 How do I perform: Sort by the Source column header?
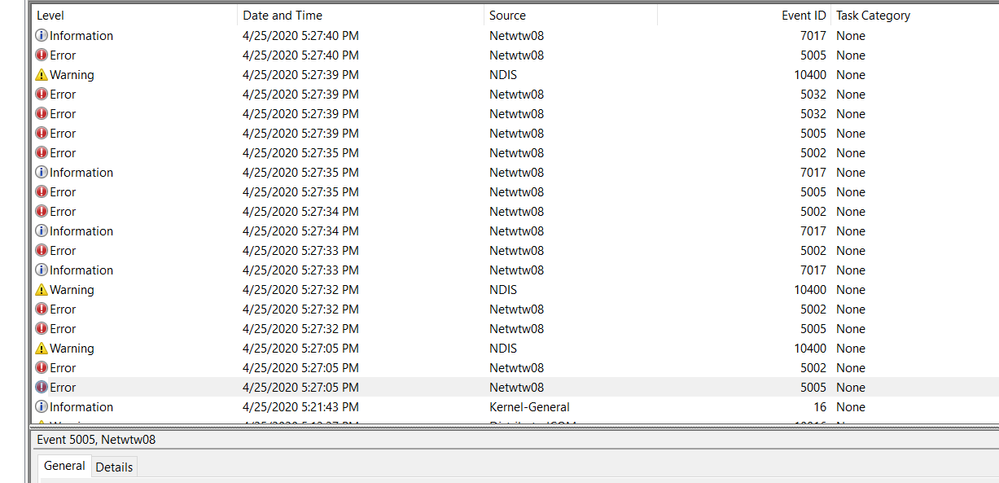pos(570,15)
